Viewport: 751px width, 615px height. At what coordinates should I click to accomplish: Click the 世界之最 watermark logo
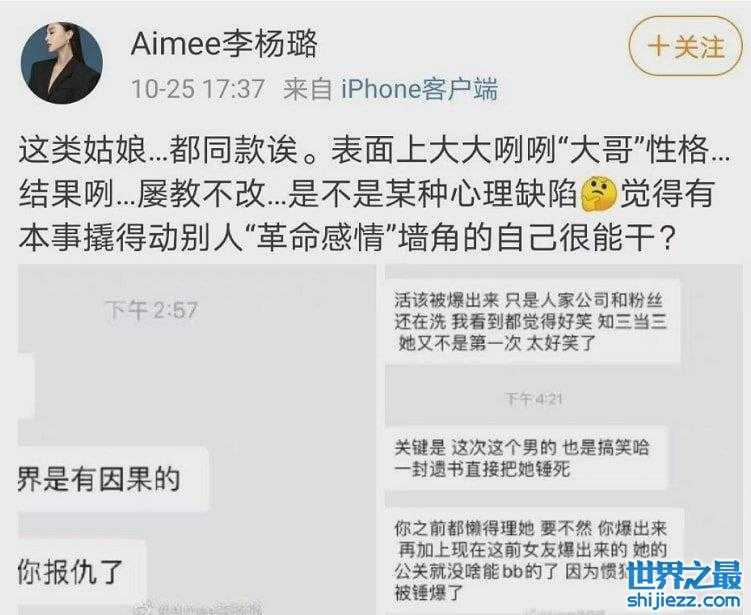(x=683, y=575)
